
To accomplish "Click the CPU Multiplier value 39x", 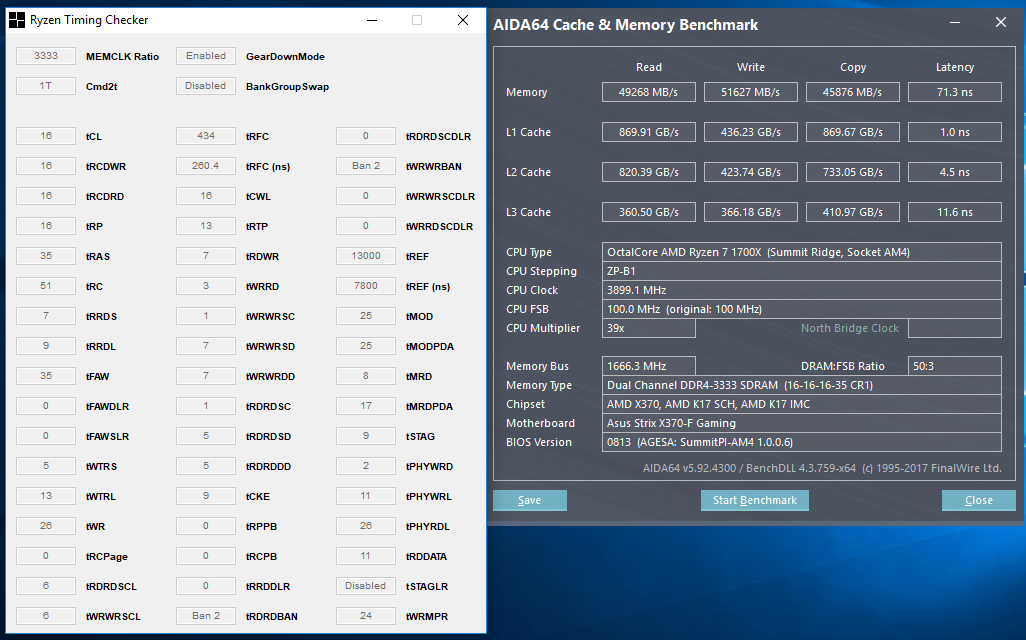I will [x=648, y=328].
